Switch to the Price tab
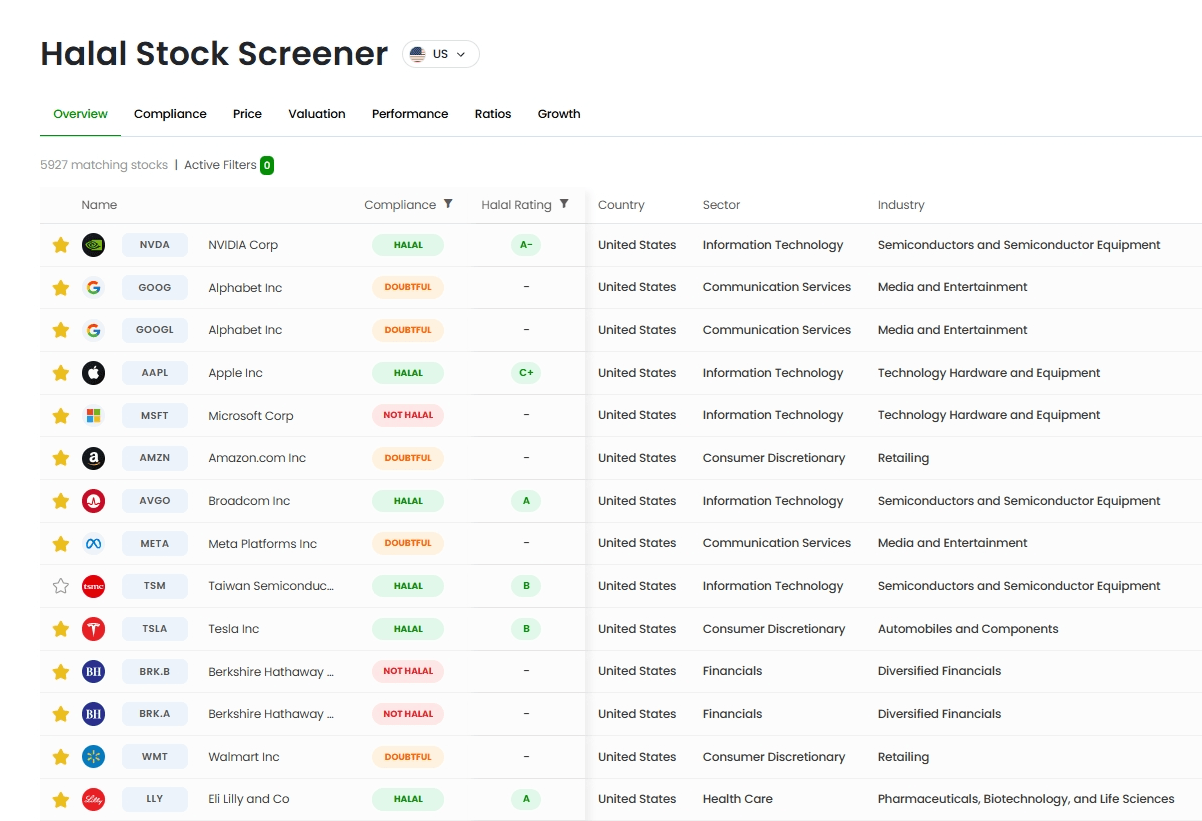This screenshot has height=821, width=1202. click(x=247, y=114)
